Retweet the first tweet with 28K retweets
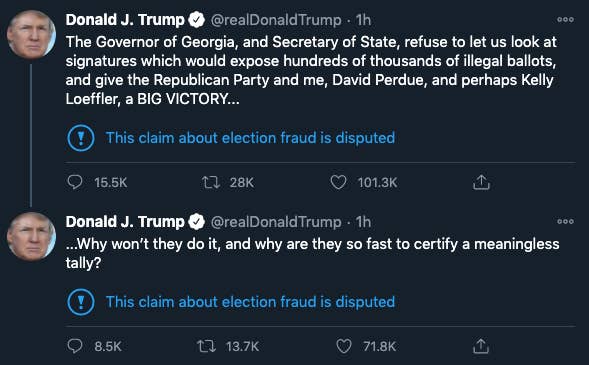Screen dimensions: 589x365 (x=211, y=182)
